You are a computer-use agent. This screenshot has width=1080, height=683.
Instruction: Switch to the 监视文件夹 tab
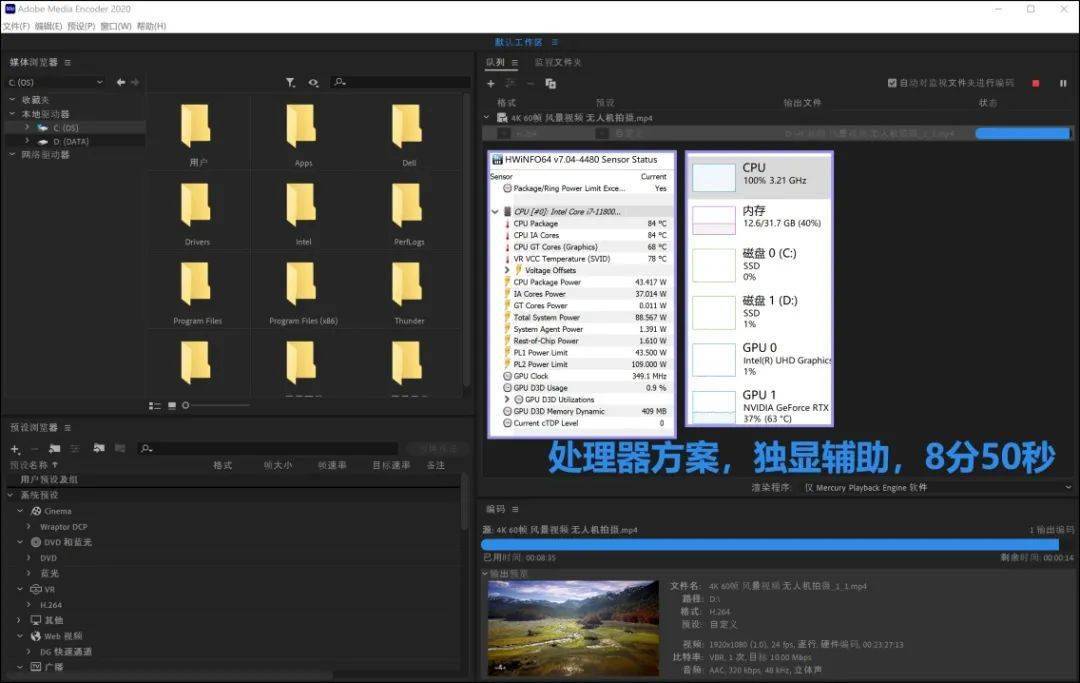(x=558, y=63)
